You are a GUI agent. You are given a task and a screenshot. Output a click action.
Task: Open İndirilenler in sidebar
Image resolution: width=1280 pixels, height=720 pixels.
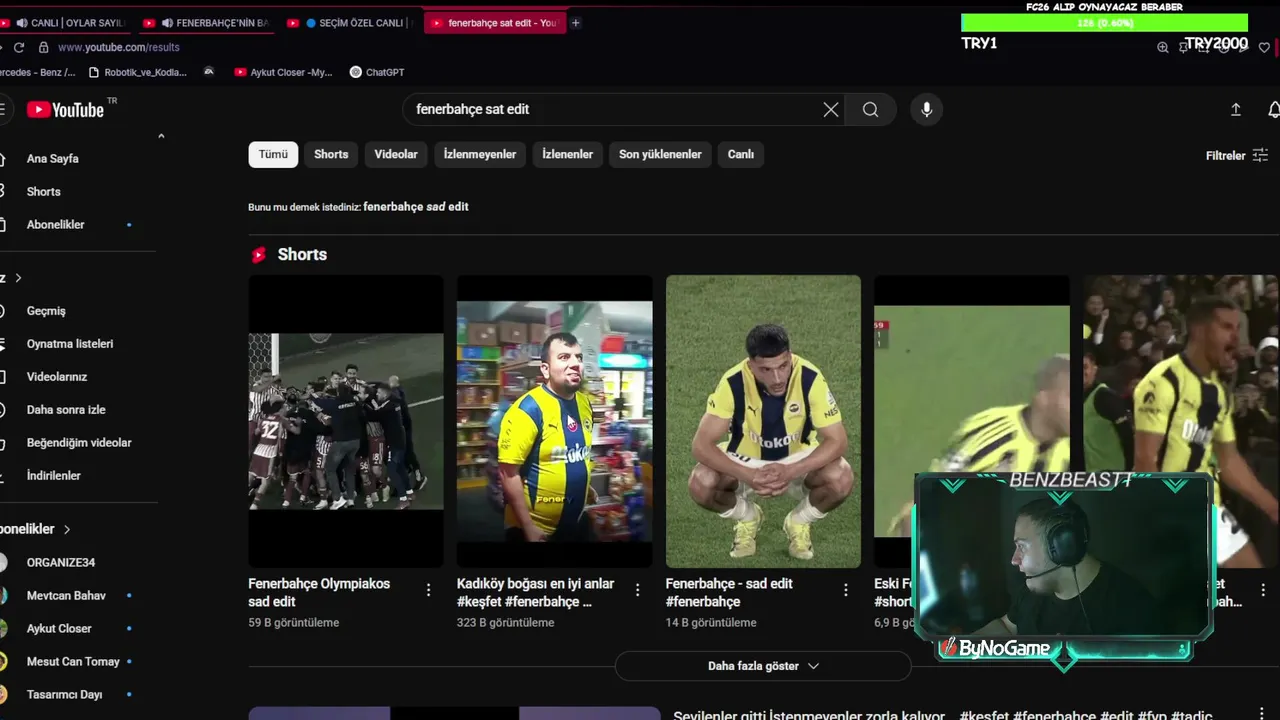54,475
